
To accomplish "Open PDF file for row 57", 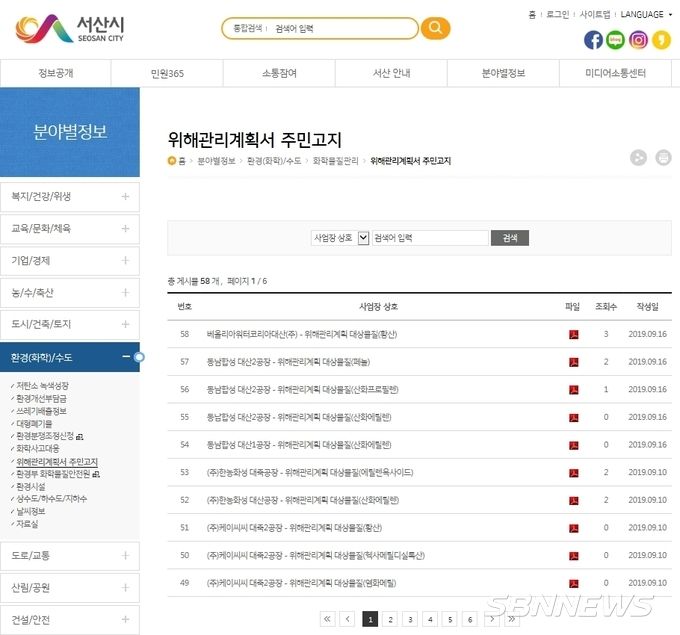I will pyautogui.click(x=573, y=362).
